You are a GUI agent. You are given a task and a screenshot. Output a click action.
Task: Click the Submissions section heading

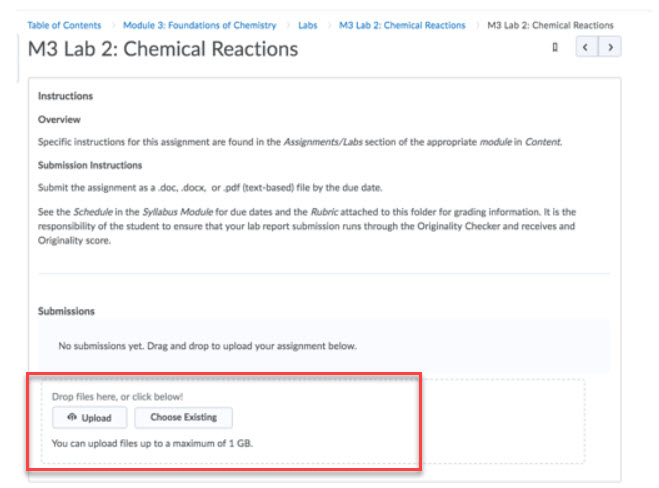tap(66, 311)
